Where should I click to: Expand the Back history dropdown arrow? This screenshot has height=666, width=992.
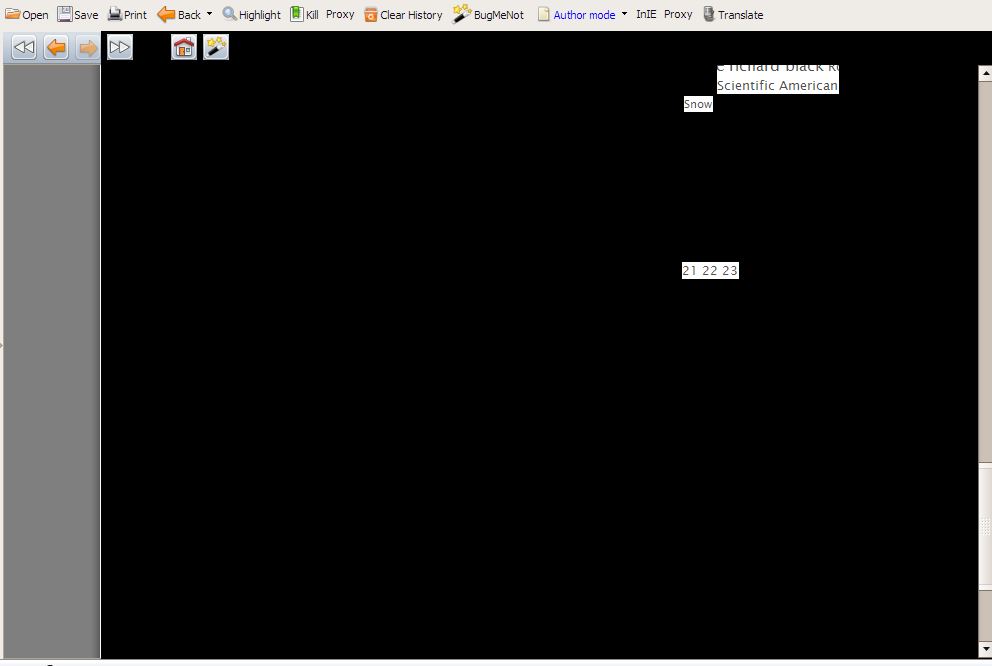point(210,14)
